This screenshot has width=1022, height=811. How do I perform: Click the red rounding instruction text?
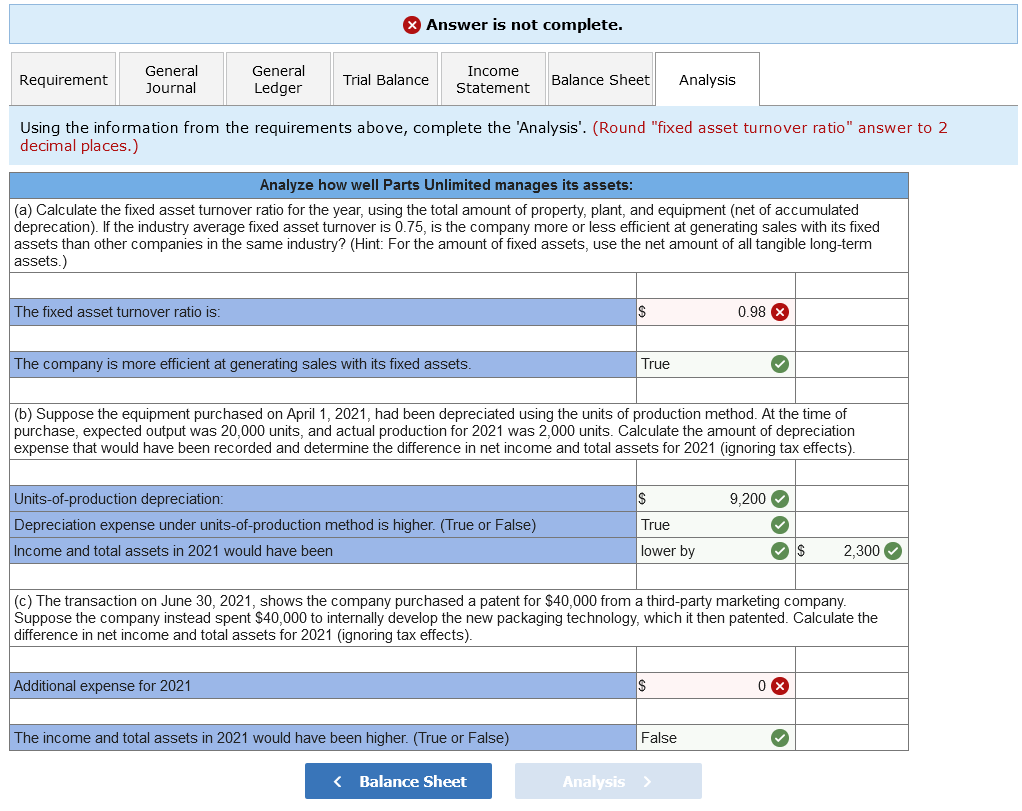coord(484,136)
